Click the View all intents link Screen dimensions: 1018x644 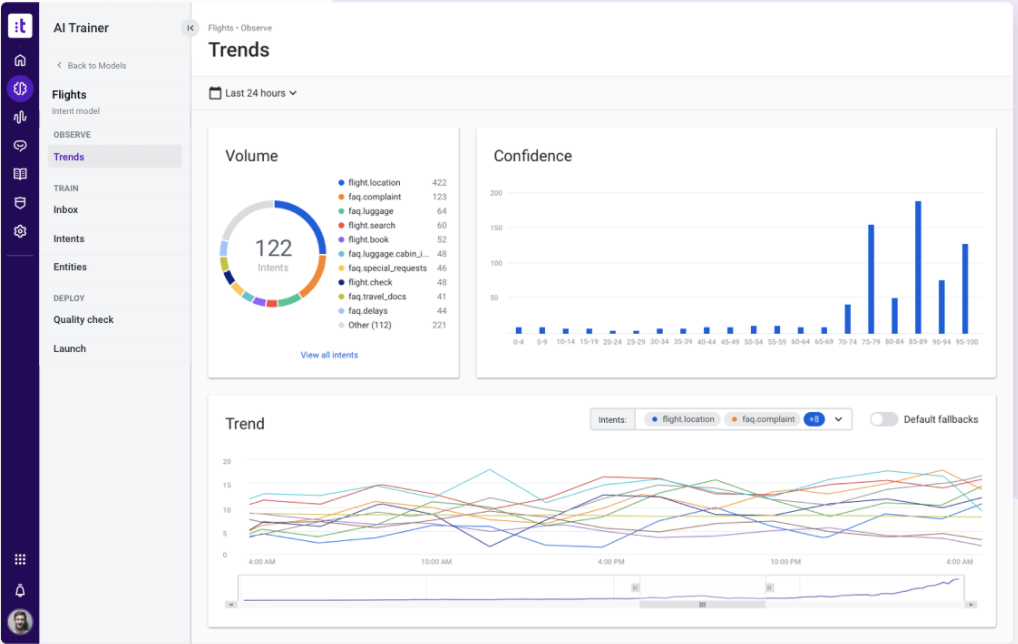(329, 355)
